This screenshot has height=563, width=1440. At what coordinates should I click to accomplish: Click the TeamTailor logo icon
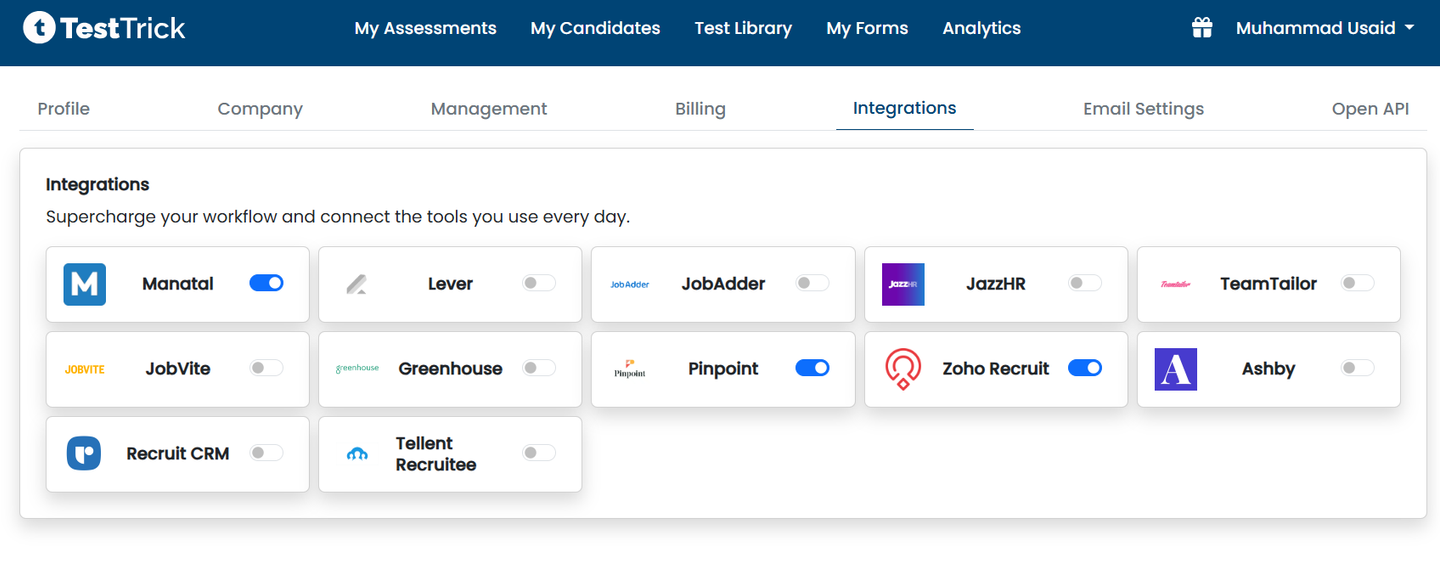1175,284
